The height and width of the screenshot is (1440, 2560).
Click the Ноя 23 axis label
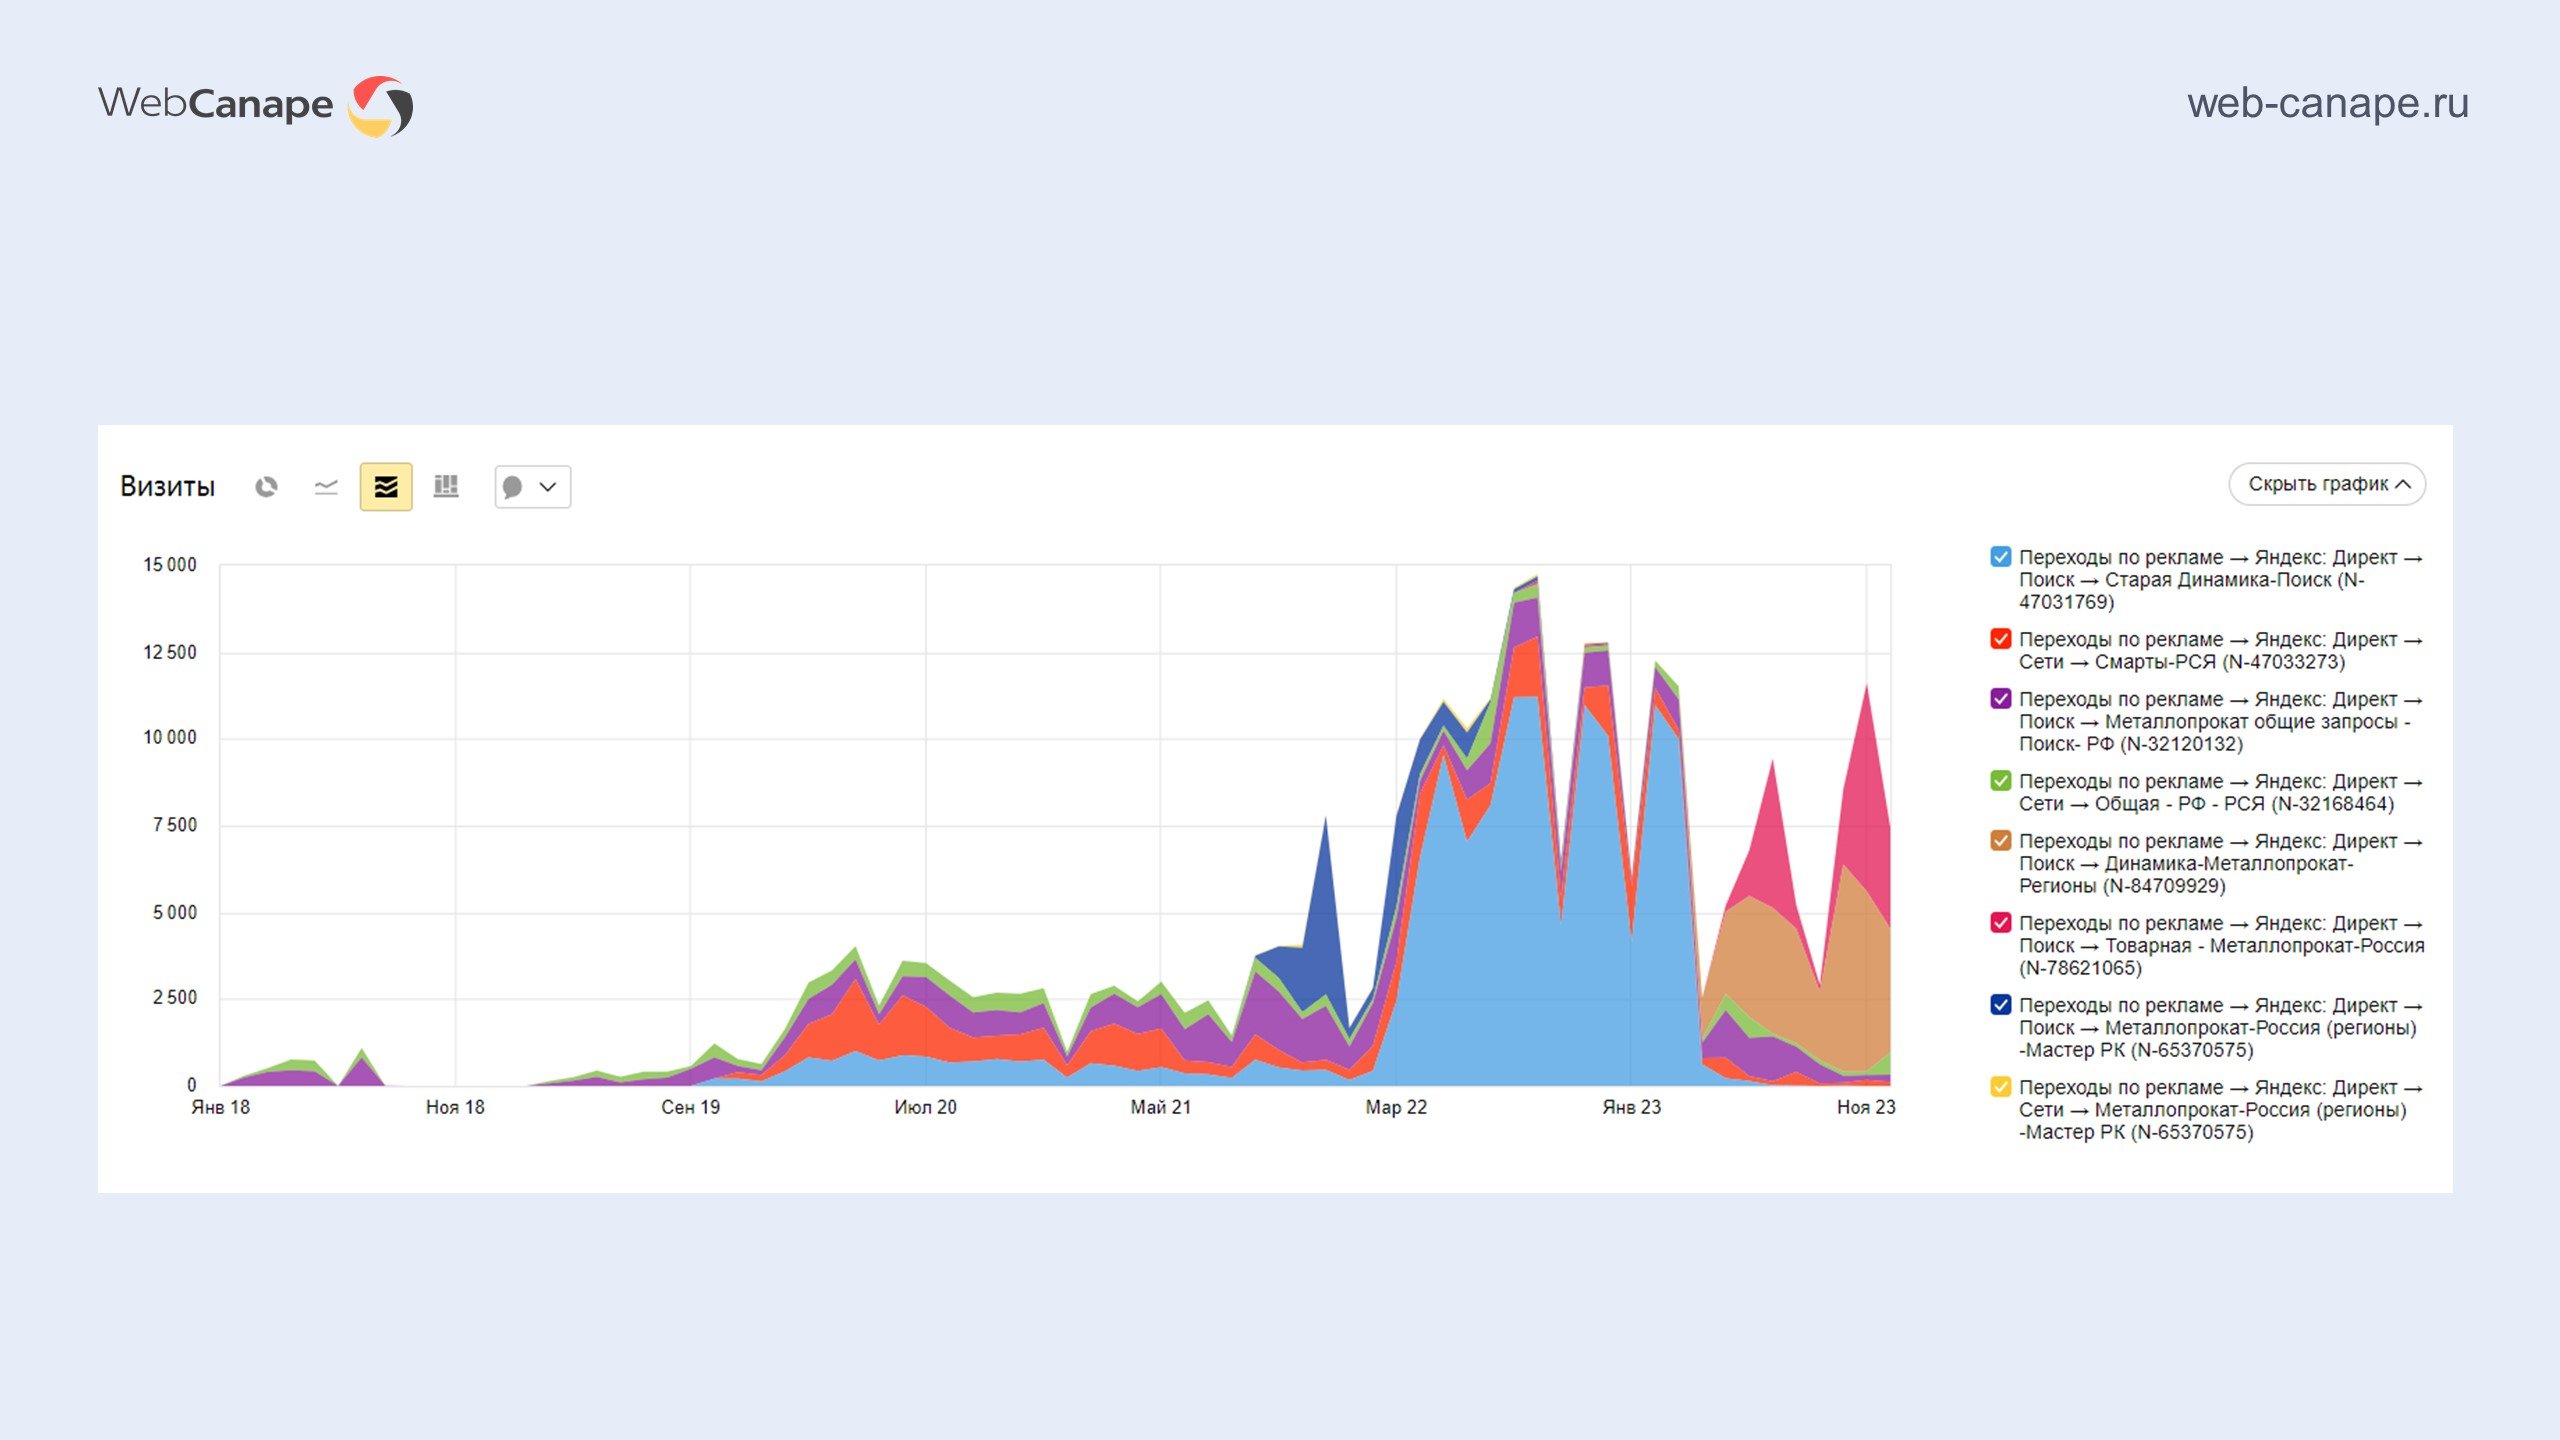click(x=1865, y=1107)
